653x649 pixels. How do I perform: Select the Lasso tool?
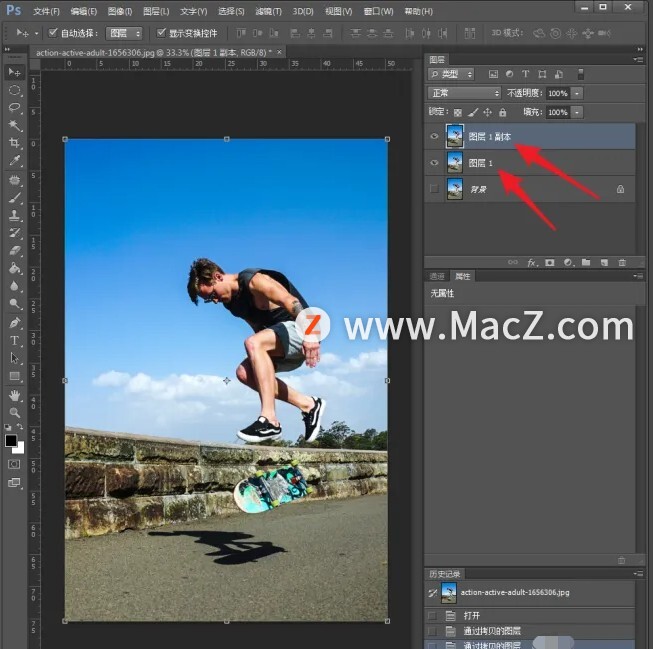(x=15, y=108)
